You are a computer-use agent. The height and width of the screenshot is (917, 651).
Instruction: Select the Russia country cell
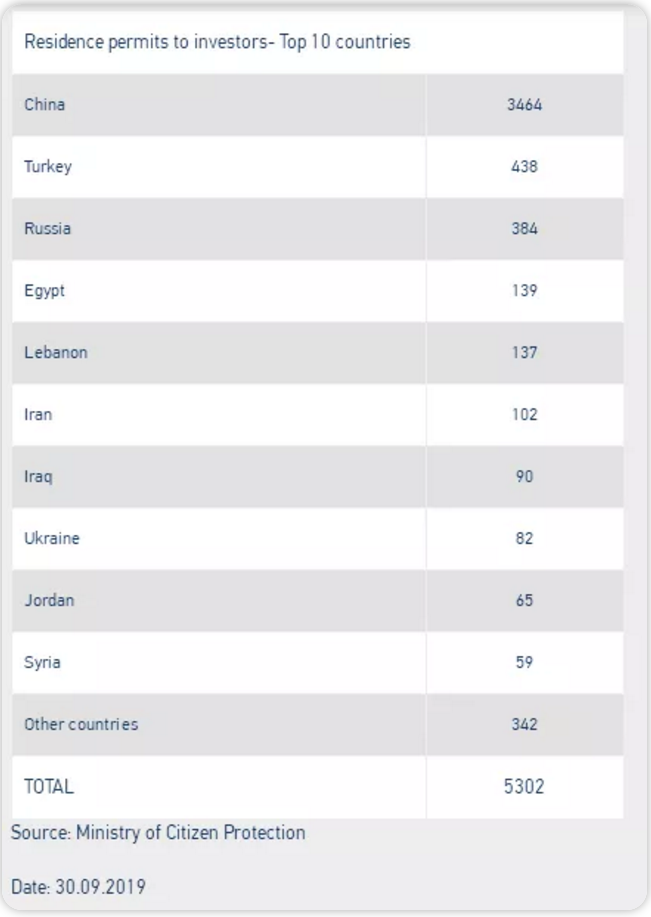[x=48, y=228]
